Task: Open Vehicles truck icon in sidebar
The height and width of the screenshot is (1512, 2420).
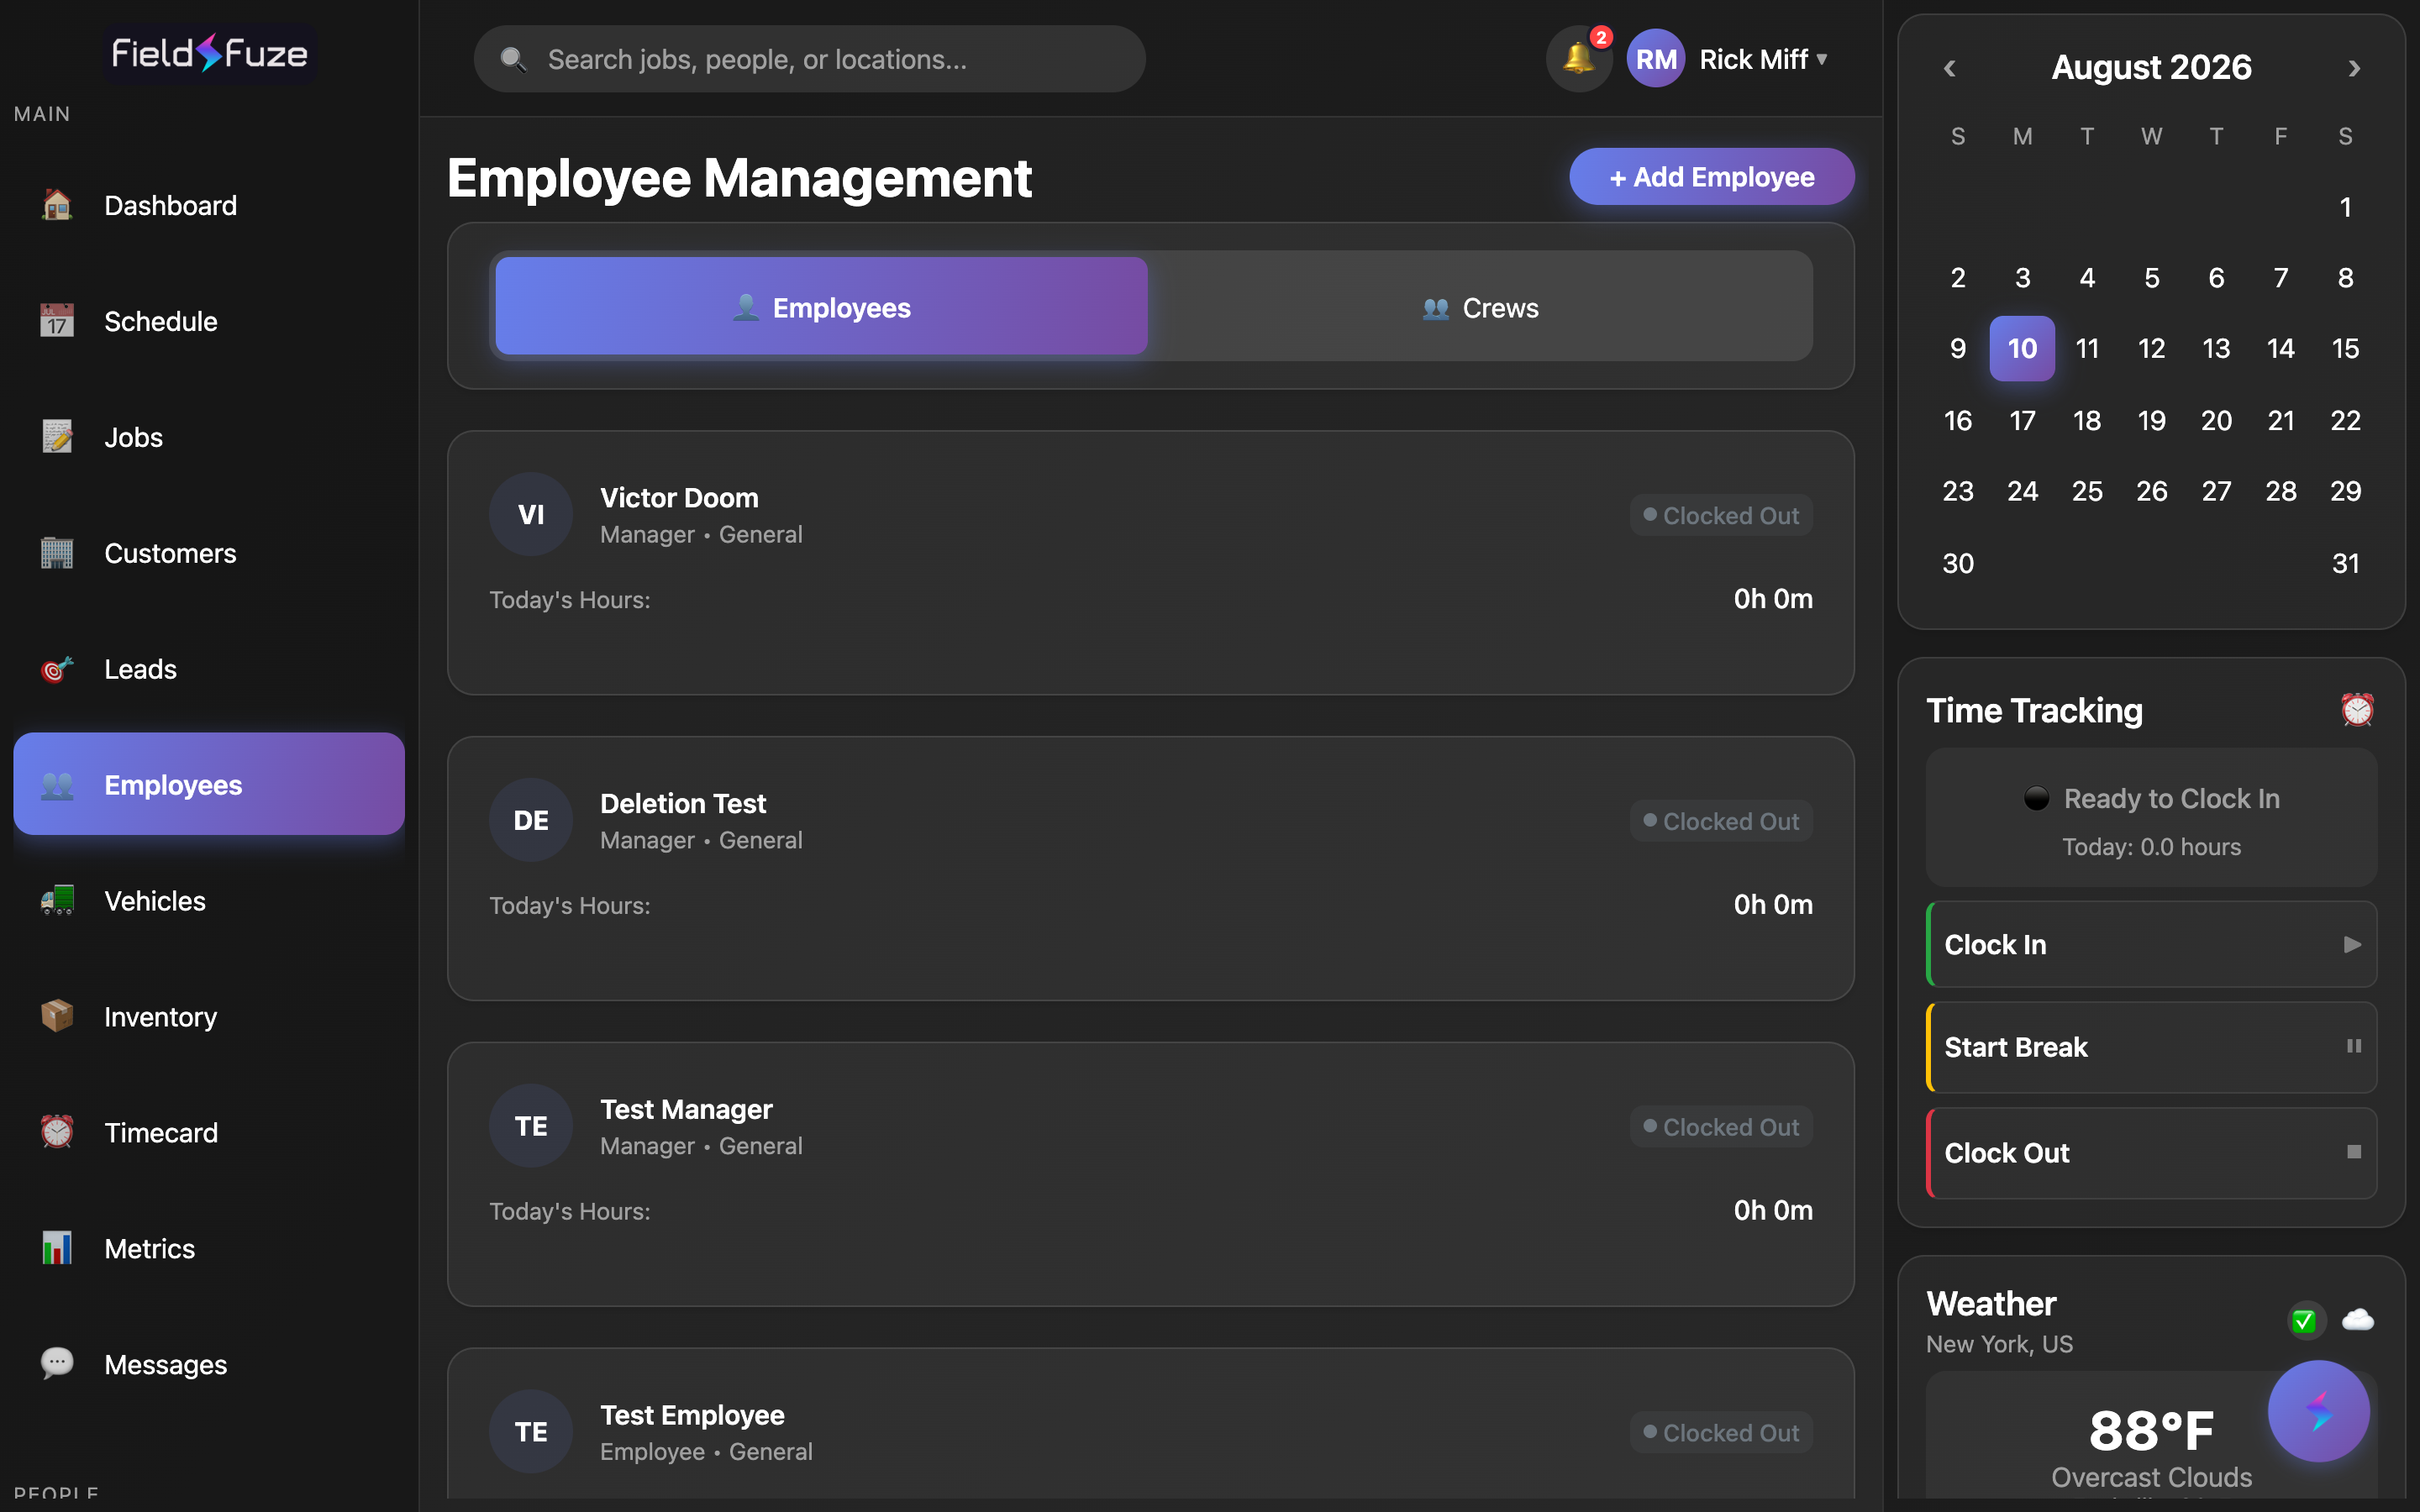Action: click(x=57, y=901)
